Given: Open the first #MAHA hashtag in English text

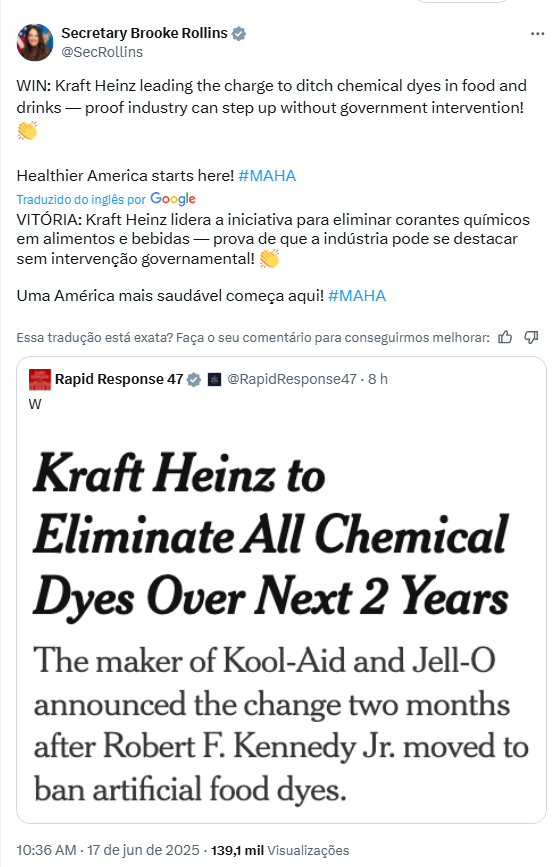Looking at the screenshot, I should (267, 176).
